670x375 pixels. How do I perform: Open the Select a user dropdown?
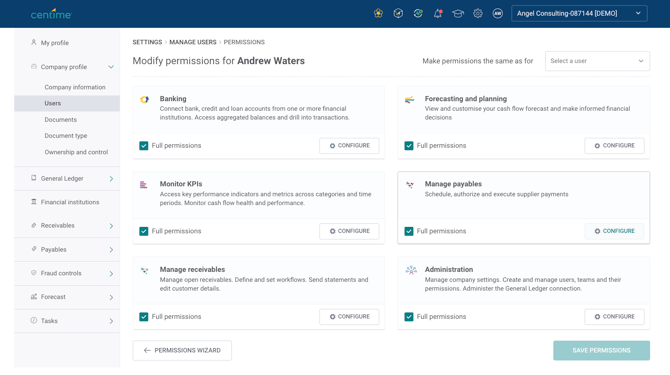coord(597,61)
